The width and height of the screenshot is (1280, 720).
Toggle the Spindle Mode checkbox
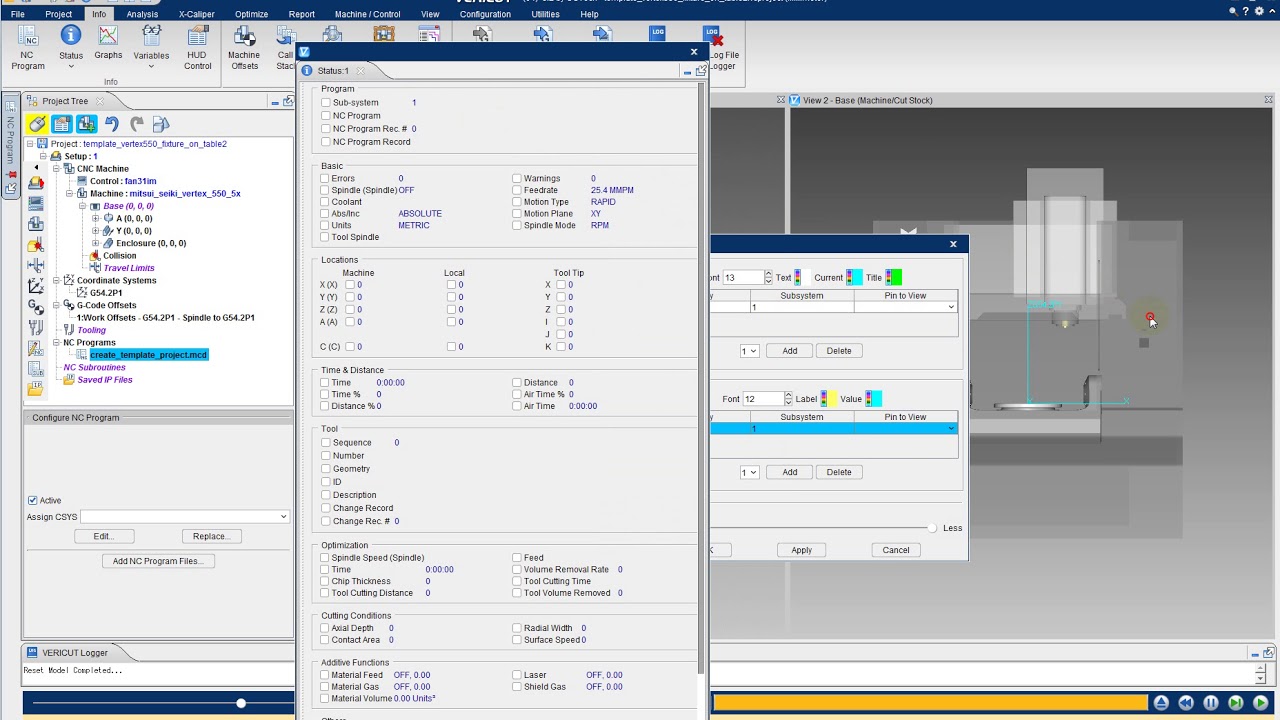click(x=517, y=226)
